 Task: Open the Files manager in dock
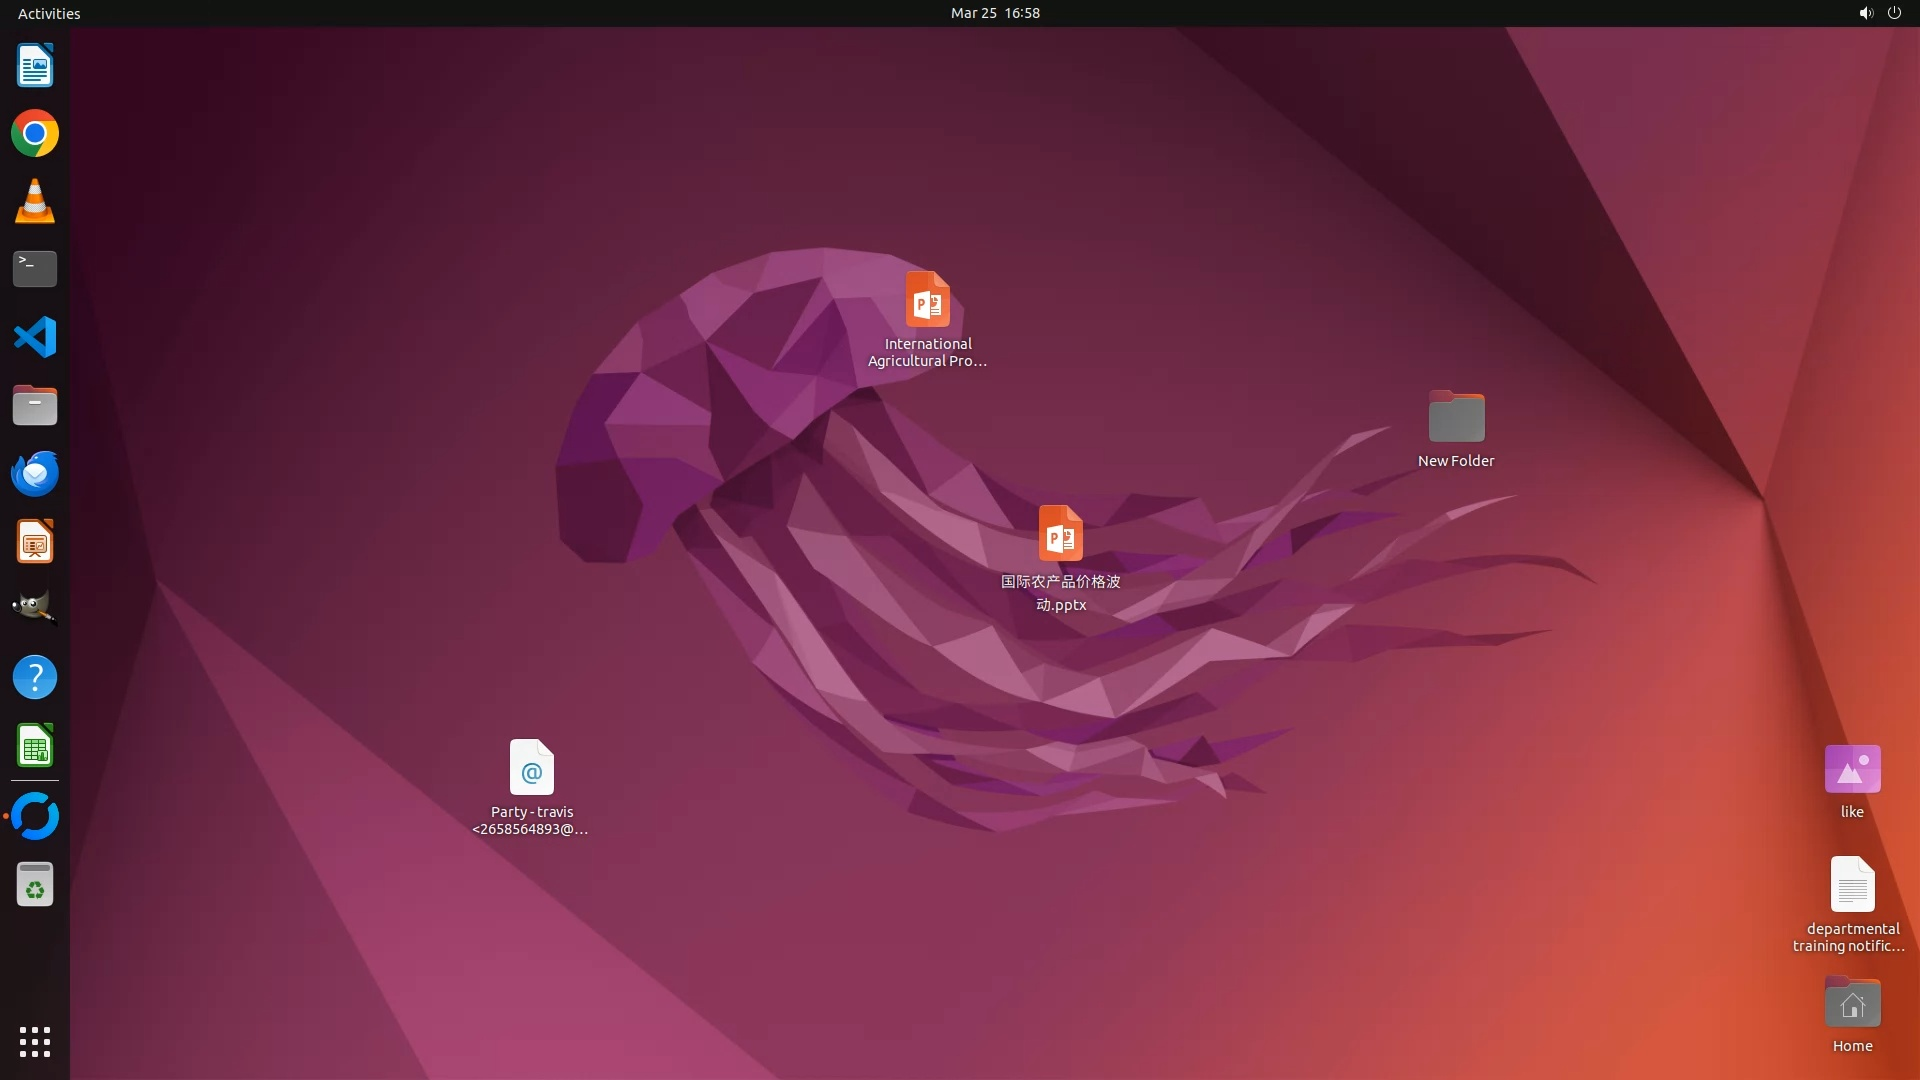[x=35, y=405]
